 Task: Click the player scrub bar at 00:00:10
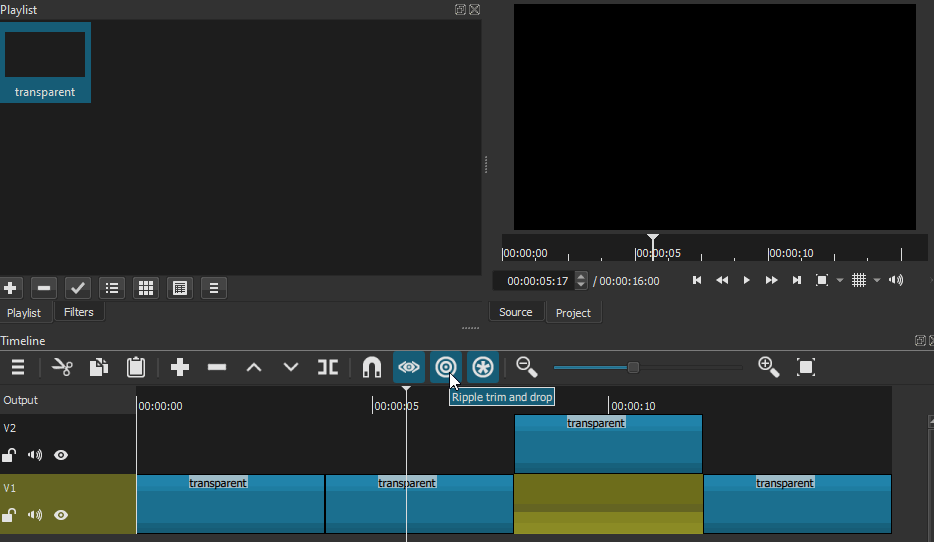tap(768, 254)
